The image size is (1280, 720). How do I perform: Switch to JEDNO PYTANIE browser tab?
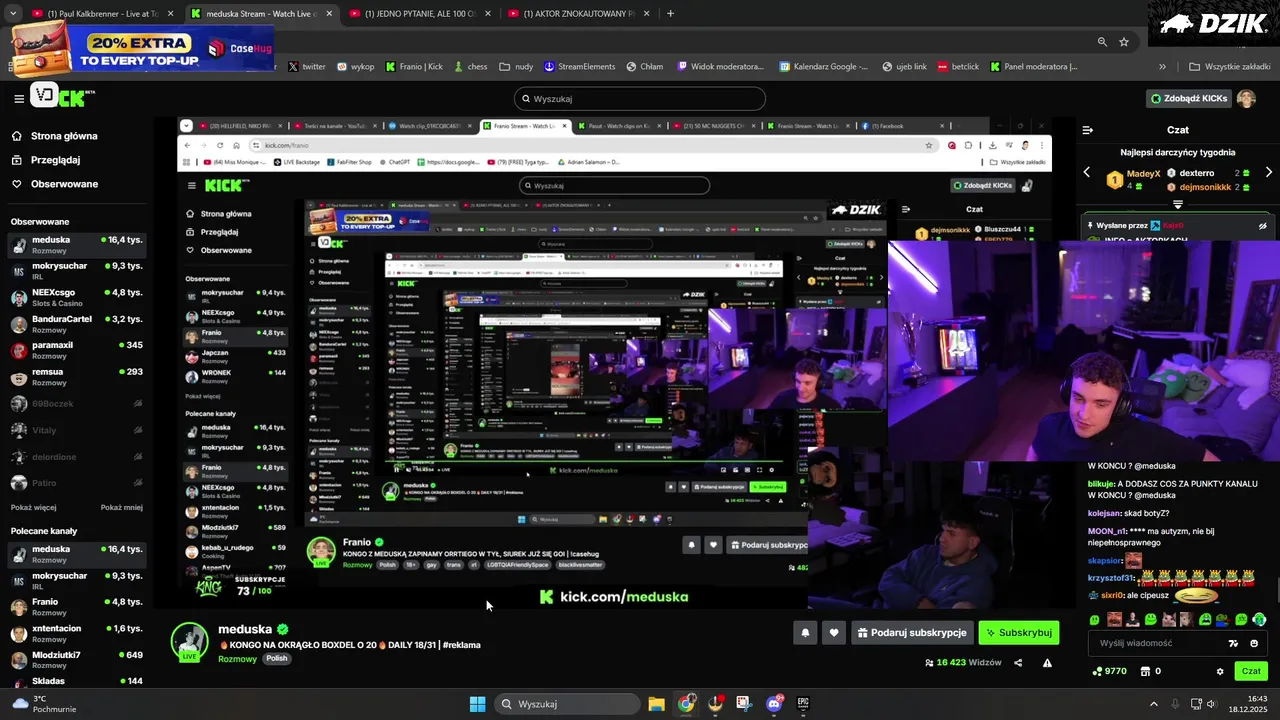pos(420,14)
